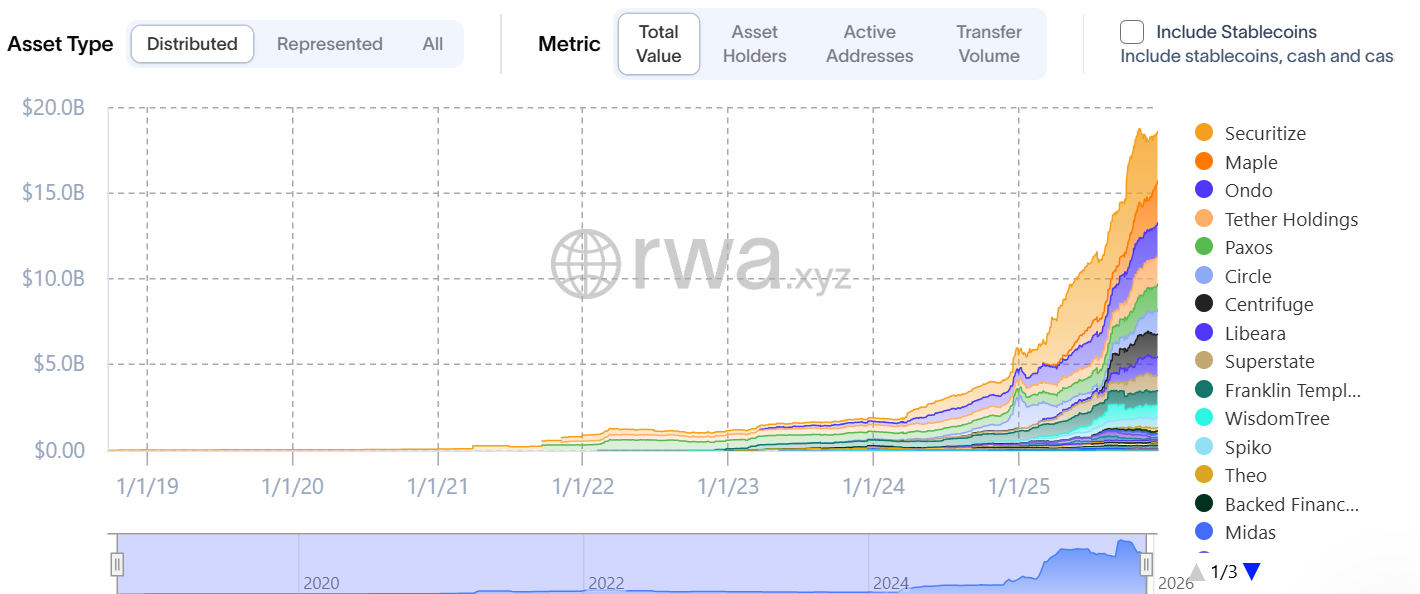Click the Tether Holdings legend label
1420x594 pixels.
[x=1291, y=219]
